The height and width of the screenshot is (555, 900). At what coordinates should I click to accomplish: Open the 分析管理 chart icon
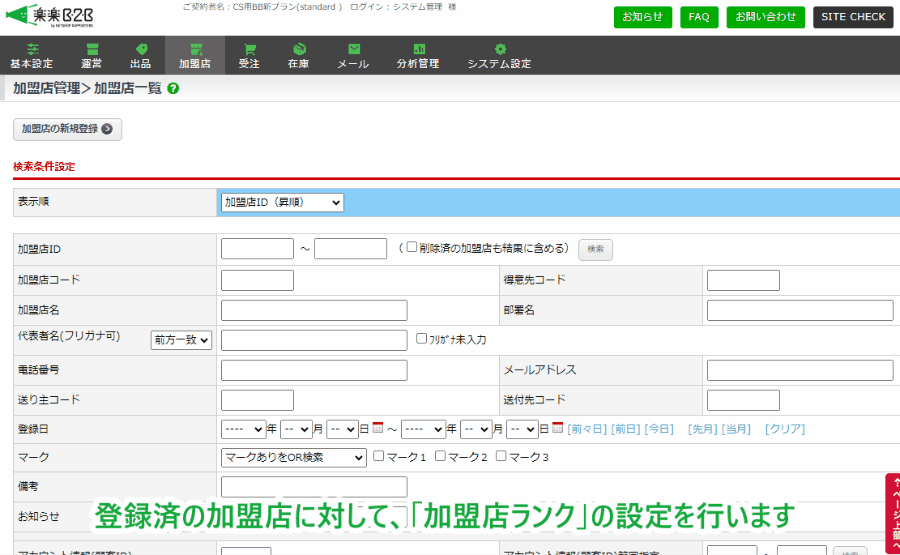click(x=418, y=49)
